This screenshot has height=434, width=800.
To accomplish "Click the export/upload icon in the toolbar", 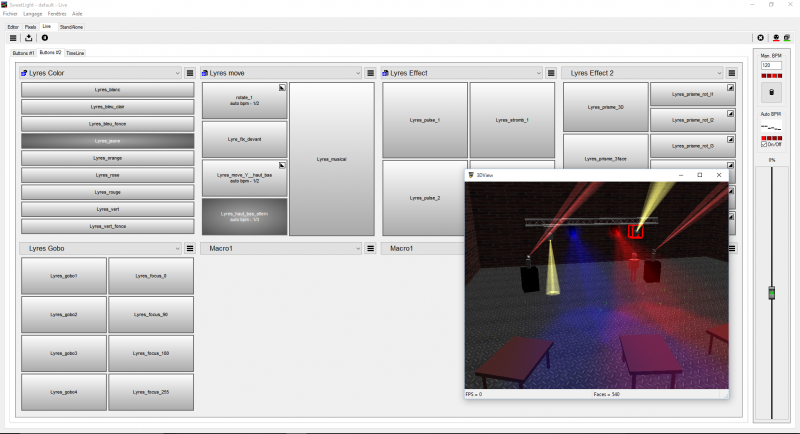I will coord(29,37).
